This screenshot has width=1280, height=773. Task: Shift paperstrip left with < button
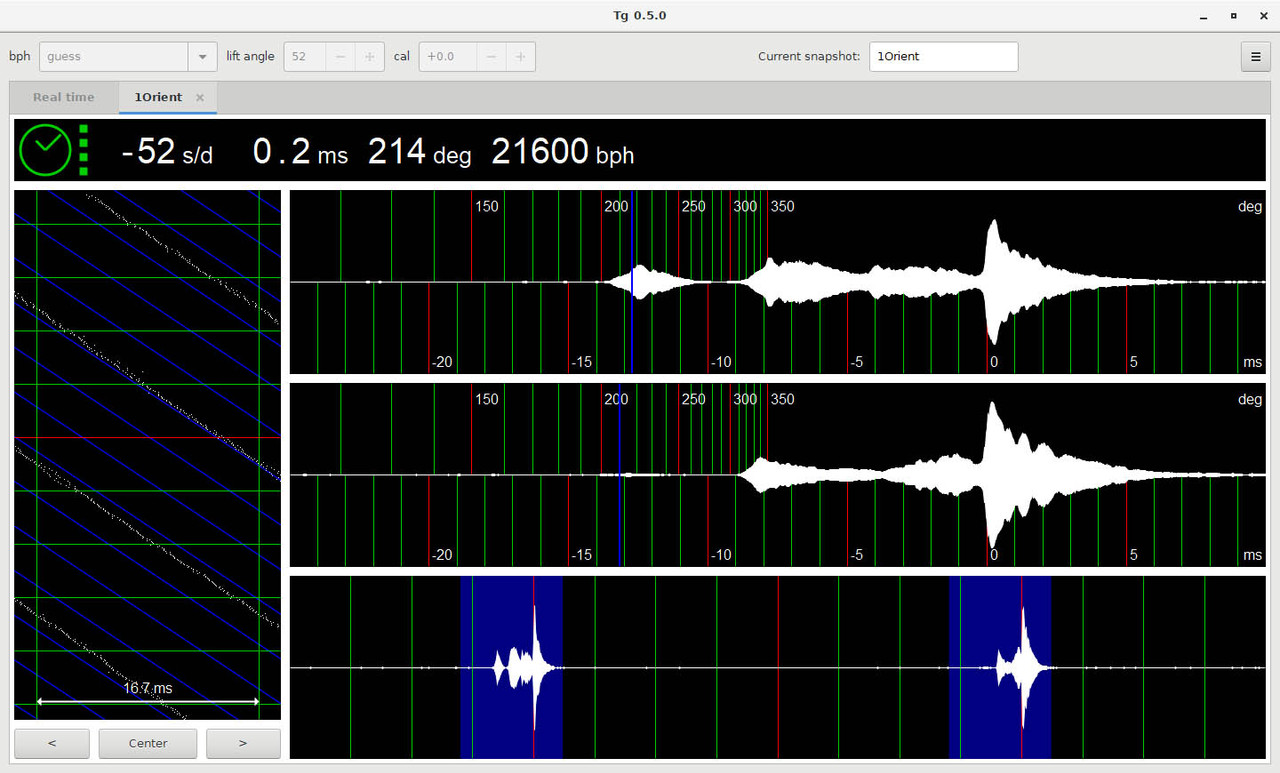pyautogui.click(x=52, y=743)
